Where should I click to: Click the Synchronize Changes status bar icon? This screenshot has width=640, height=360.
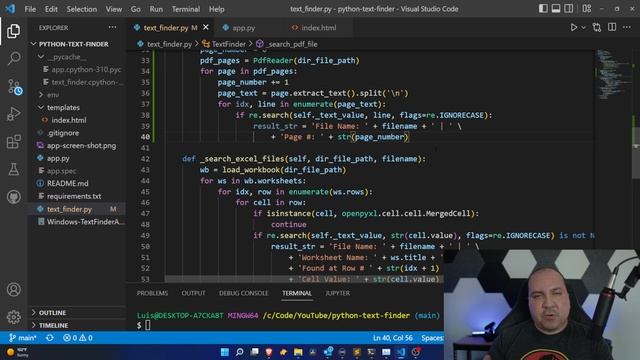click(x=50, y=338)
